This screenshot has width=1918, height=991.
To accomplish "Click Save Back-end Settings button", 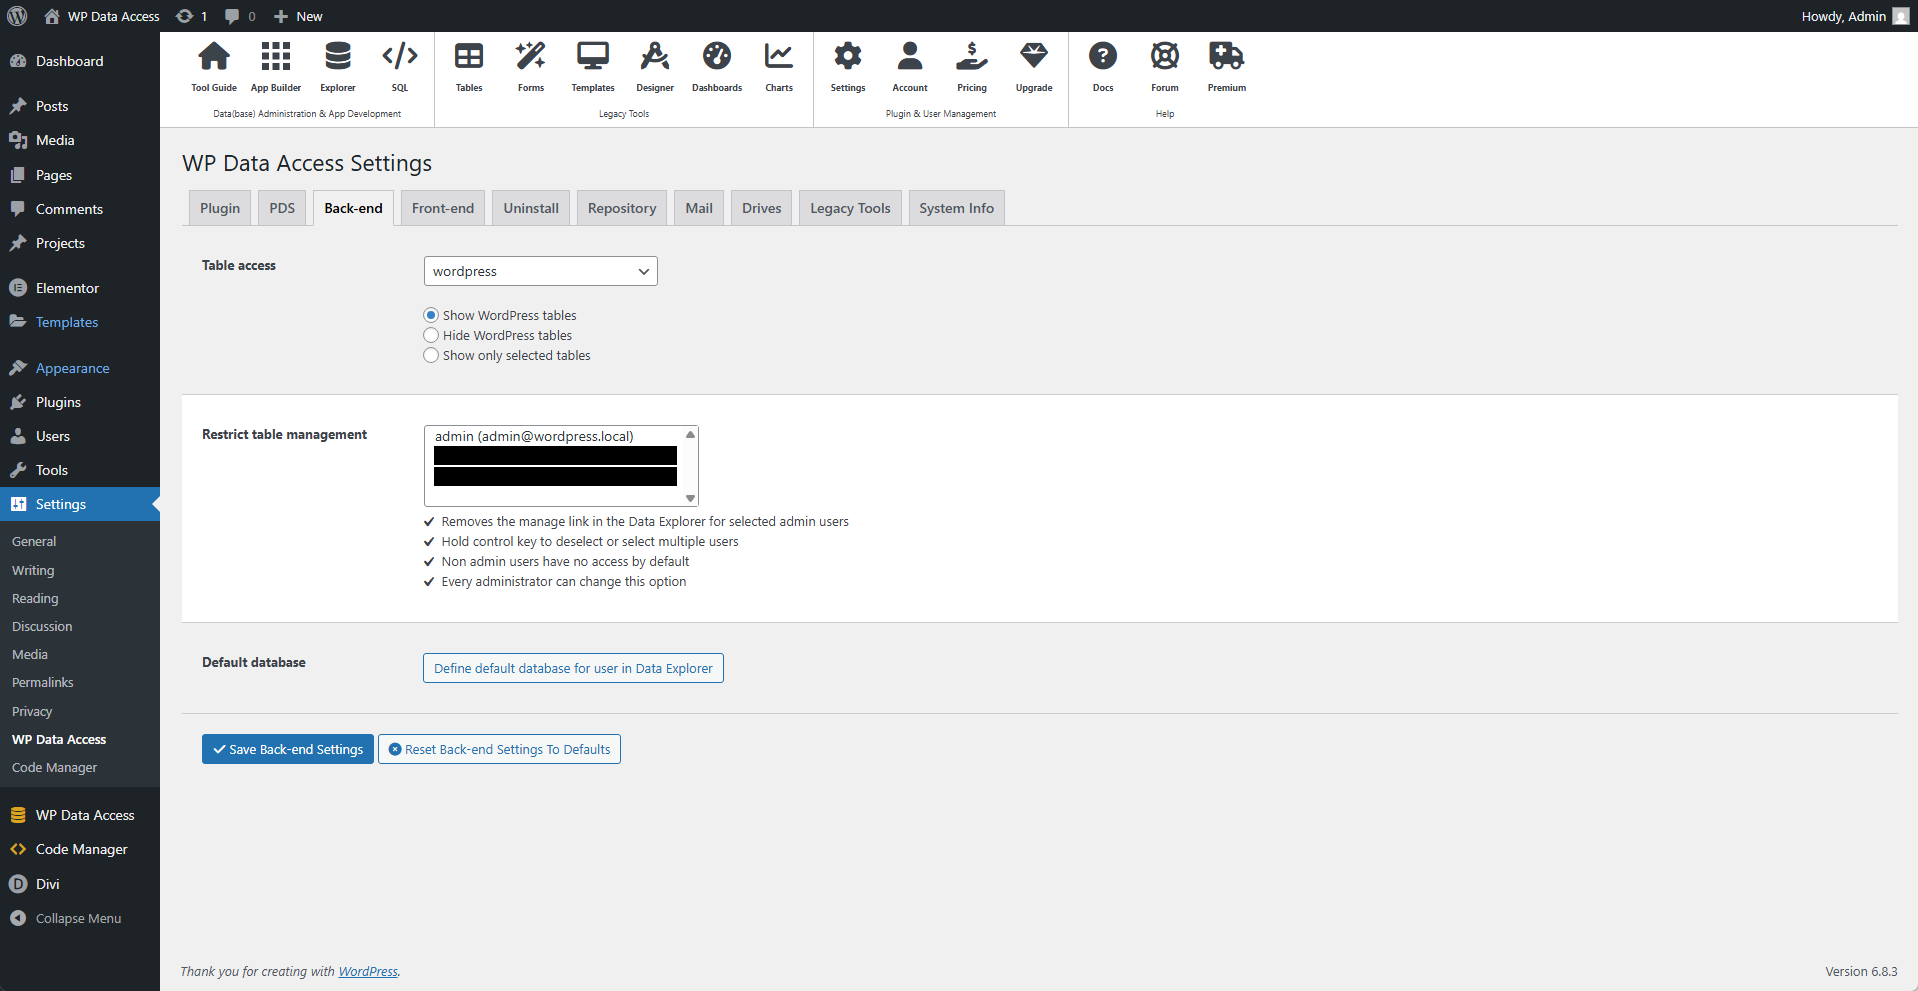I will pos(287,748).
